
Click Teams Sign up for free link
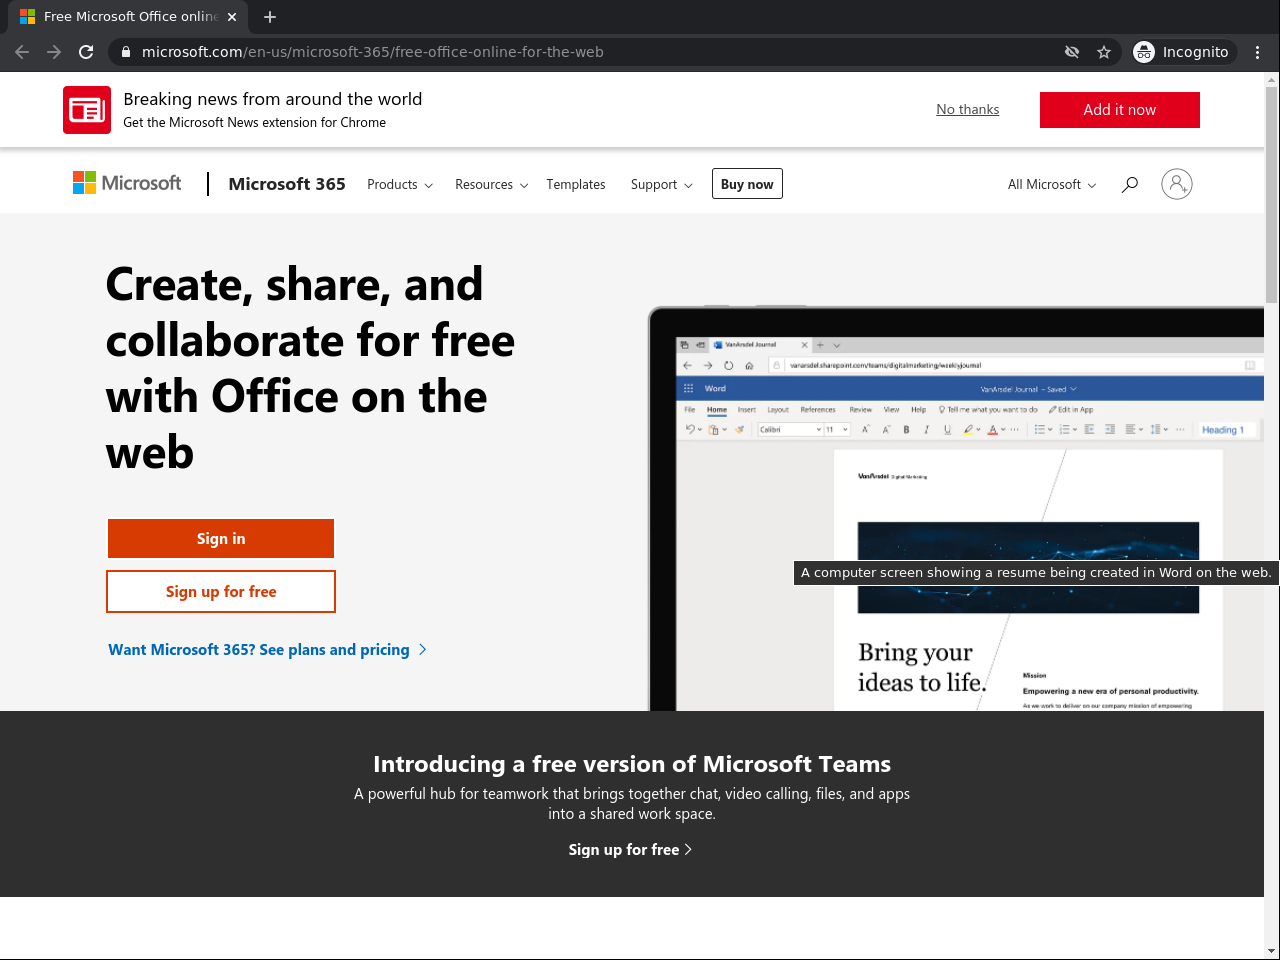point(630,850)
